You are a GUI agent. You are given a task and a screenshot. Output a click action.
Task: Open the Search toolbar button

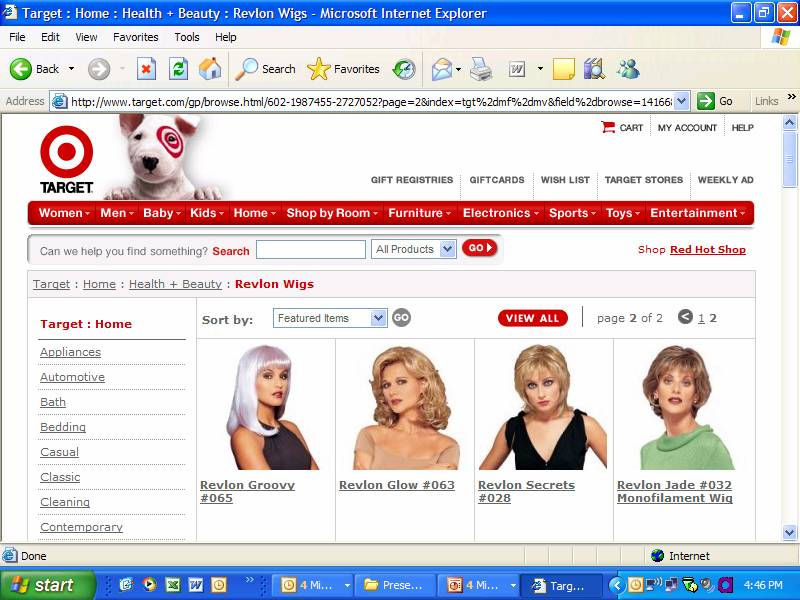tap(265, 69)
